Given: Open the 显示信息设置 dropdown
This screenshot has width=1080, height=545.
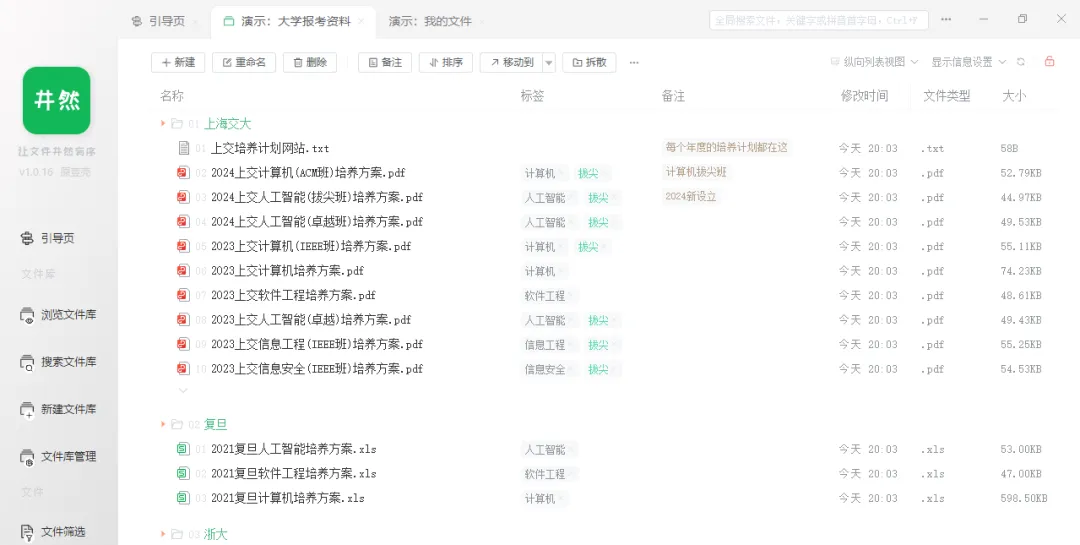Looking at the screenshot, I should [x=968, y=62].
